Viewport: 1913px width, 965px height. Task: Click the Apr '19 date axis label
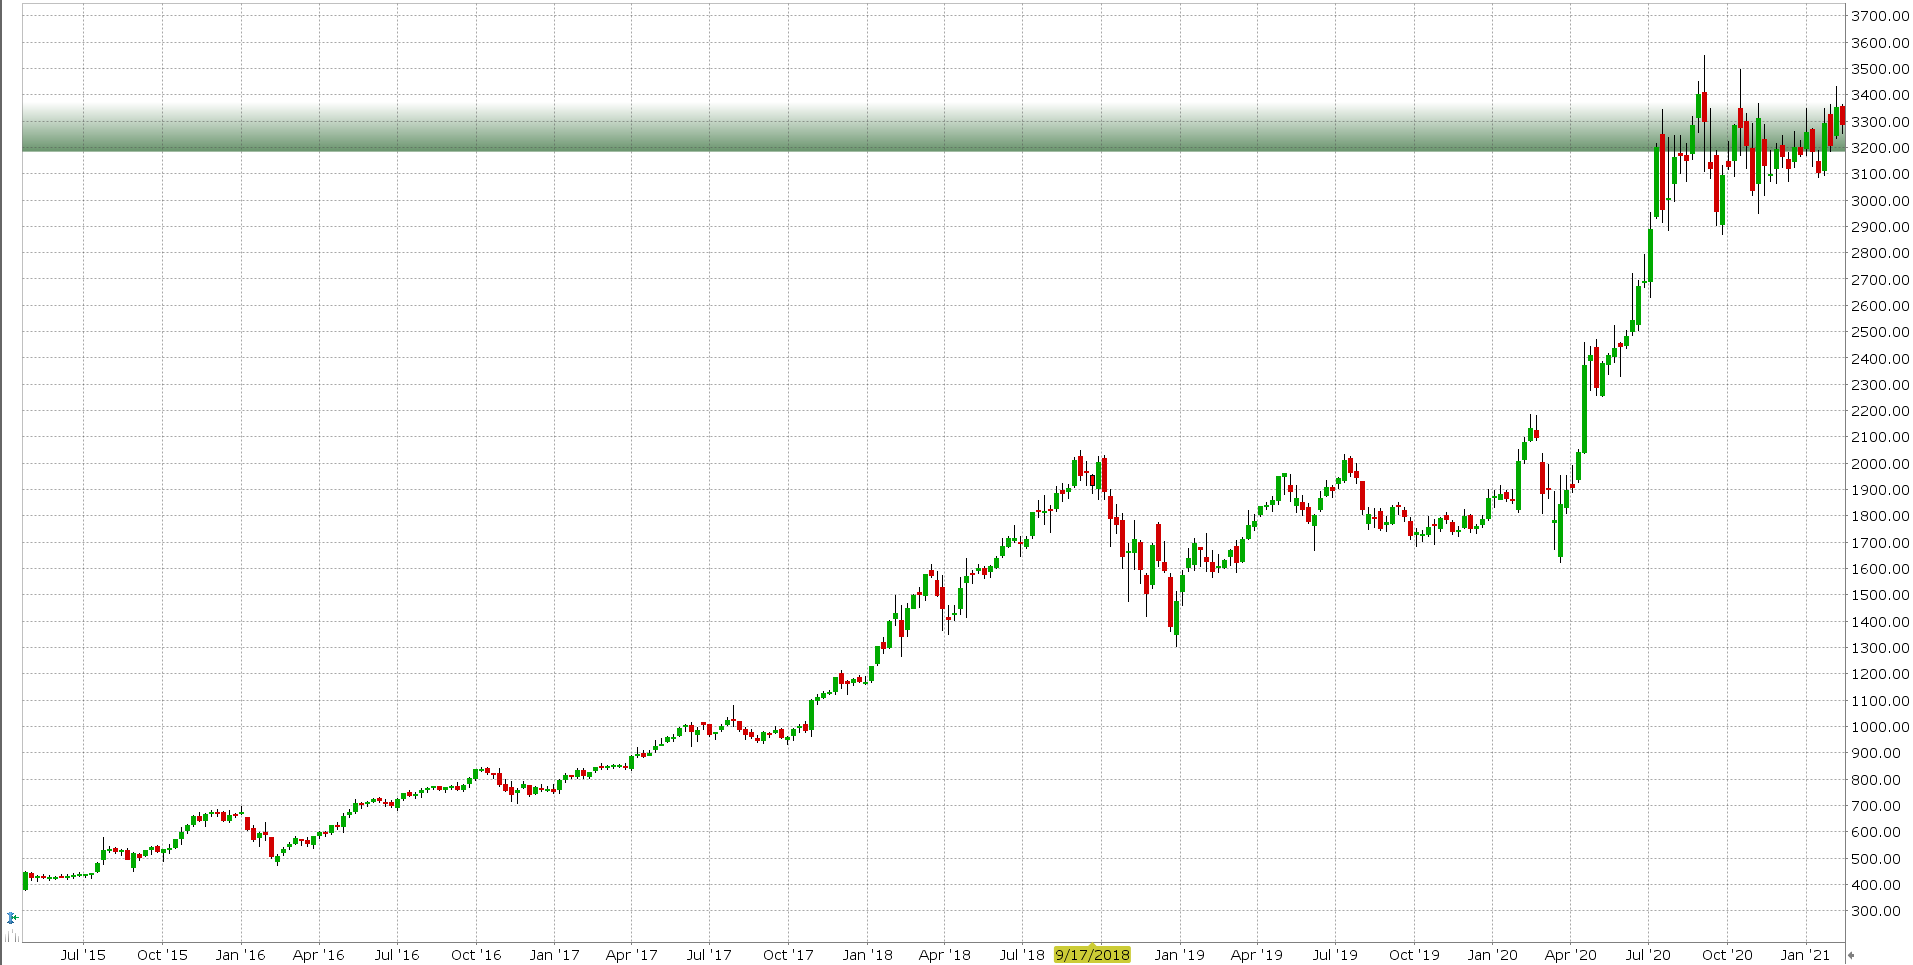[x=1257, y=954]
